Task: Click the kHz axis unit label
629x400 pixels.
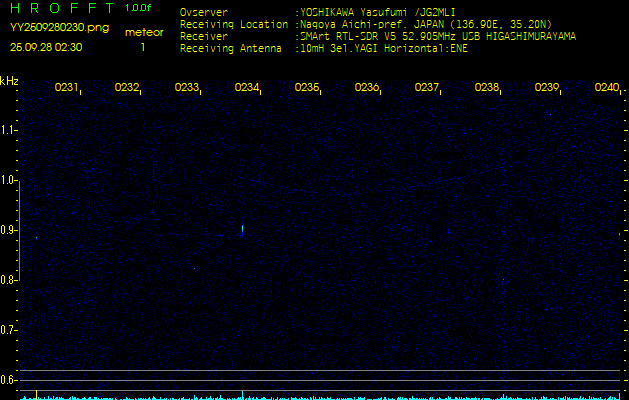Action: coord(9,81)
